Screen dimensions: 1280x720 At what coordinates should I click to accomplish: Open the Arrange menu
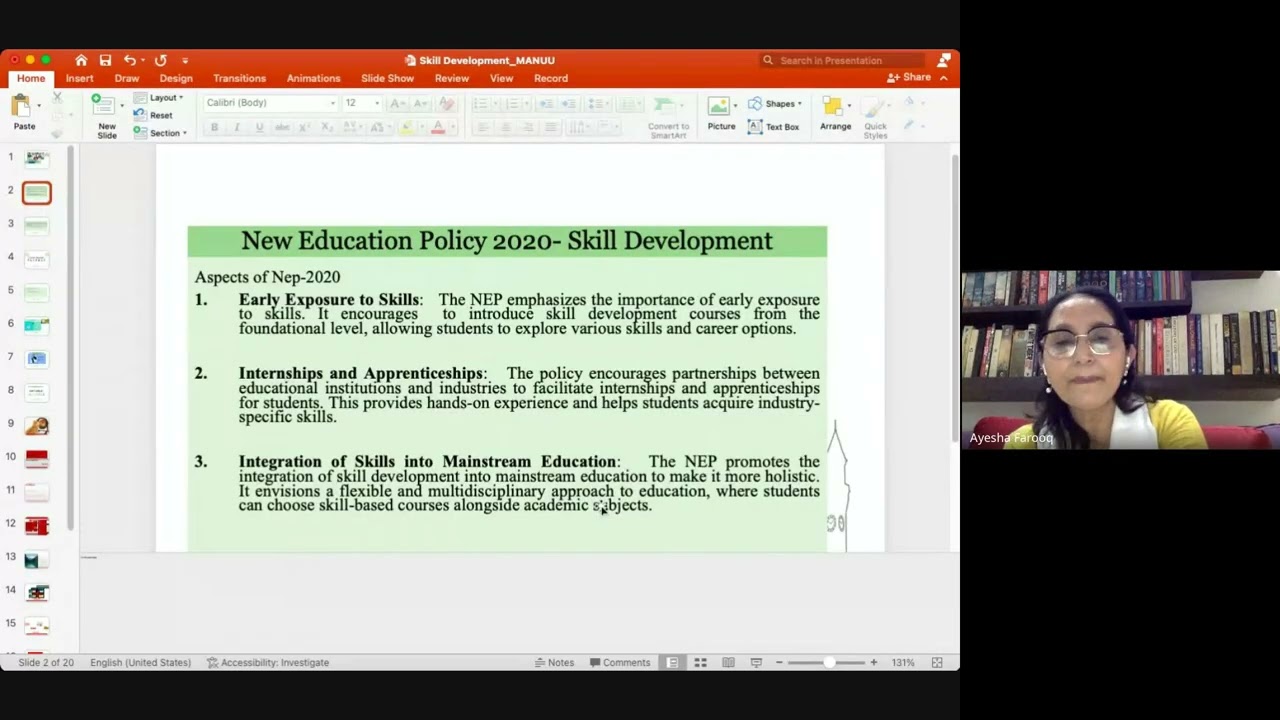pos(835,113)
